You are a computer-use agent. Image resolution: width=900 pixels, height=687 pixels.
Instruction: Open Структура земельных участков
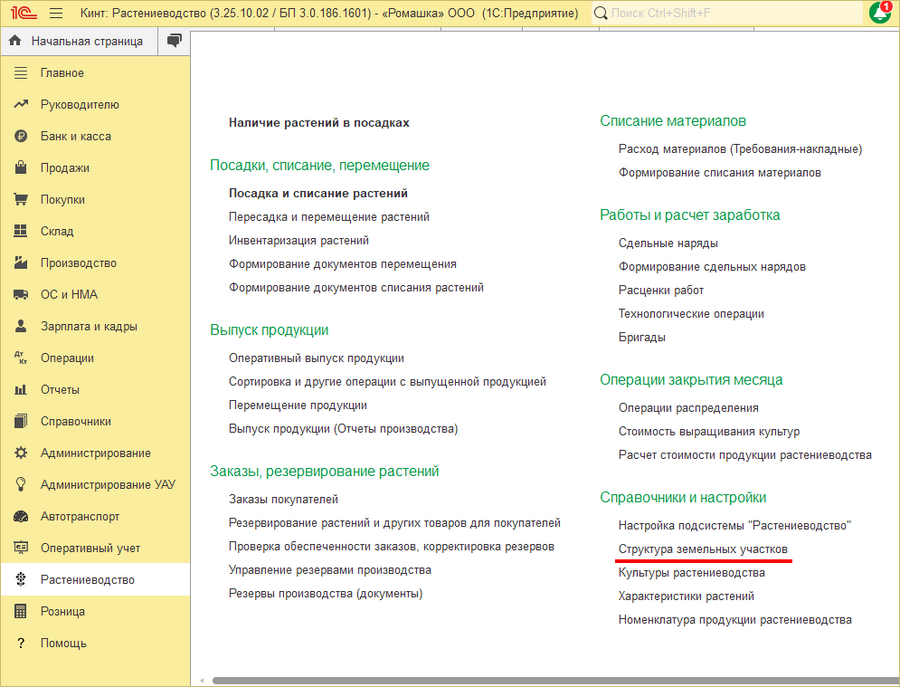(x=704, y=549)
